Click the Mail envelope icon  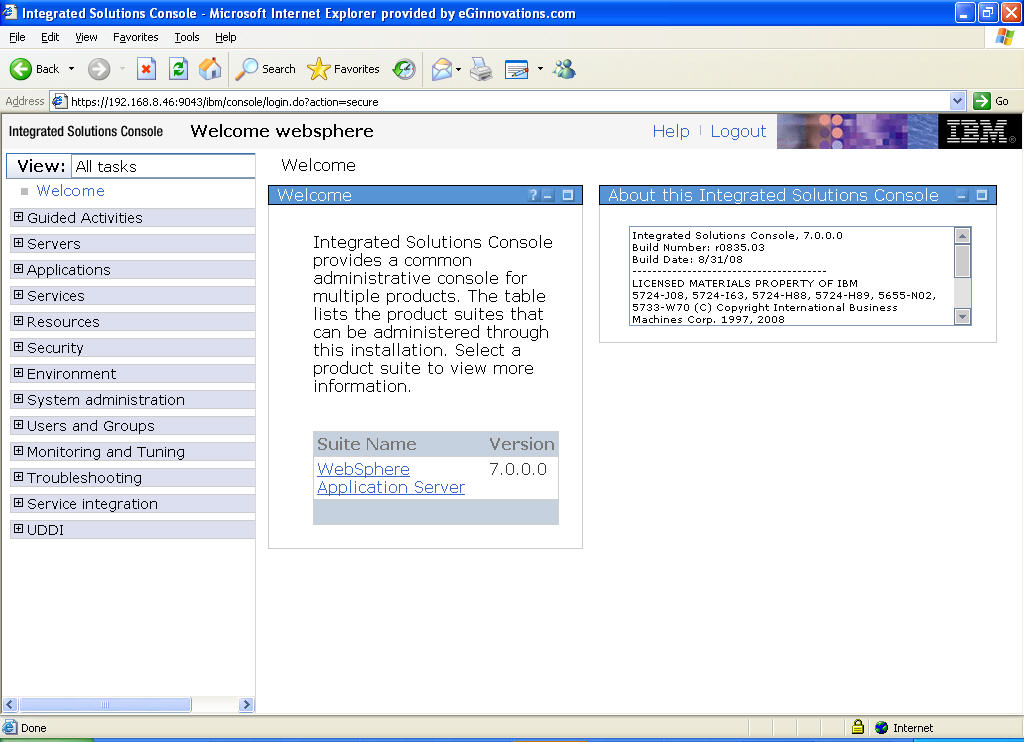click(x=442, y=69)
